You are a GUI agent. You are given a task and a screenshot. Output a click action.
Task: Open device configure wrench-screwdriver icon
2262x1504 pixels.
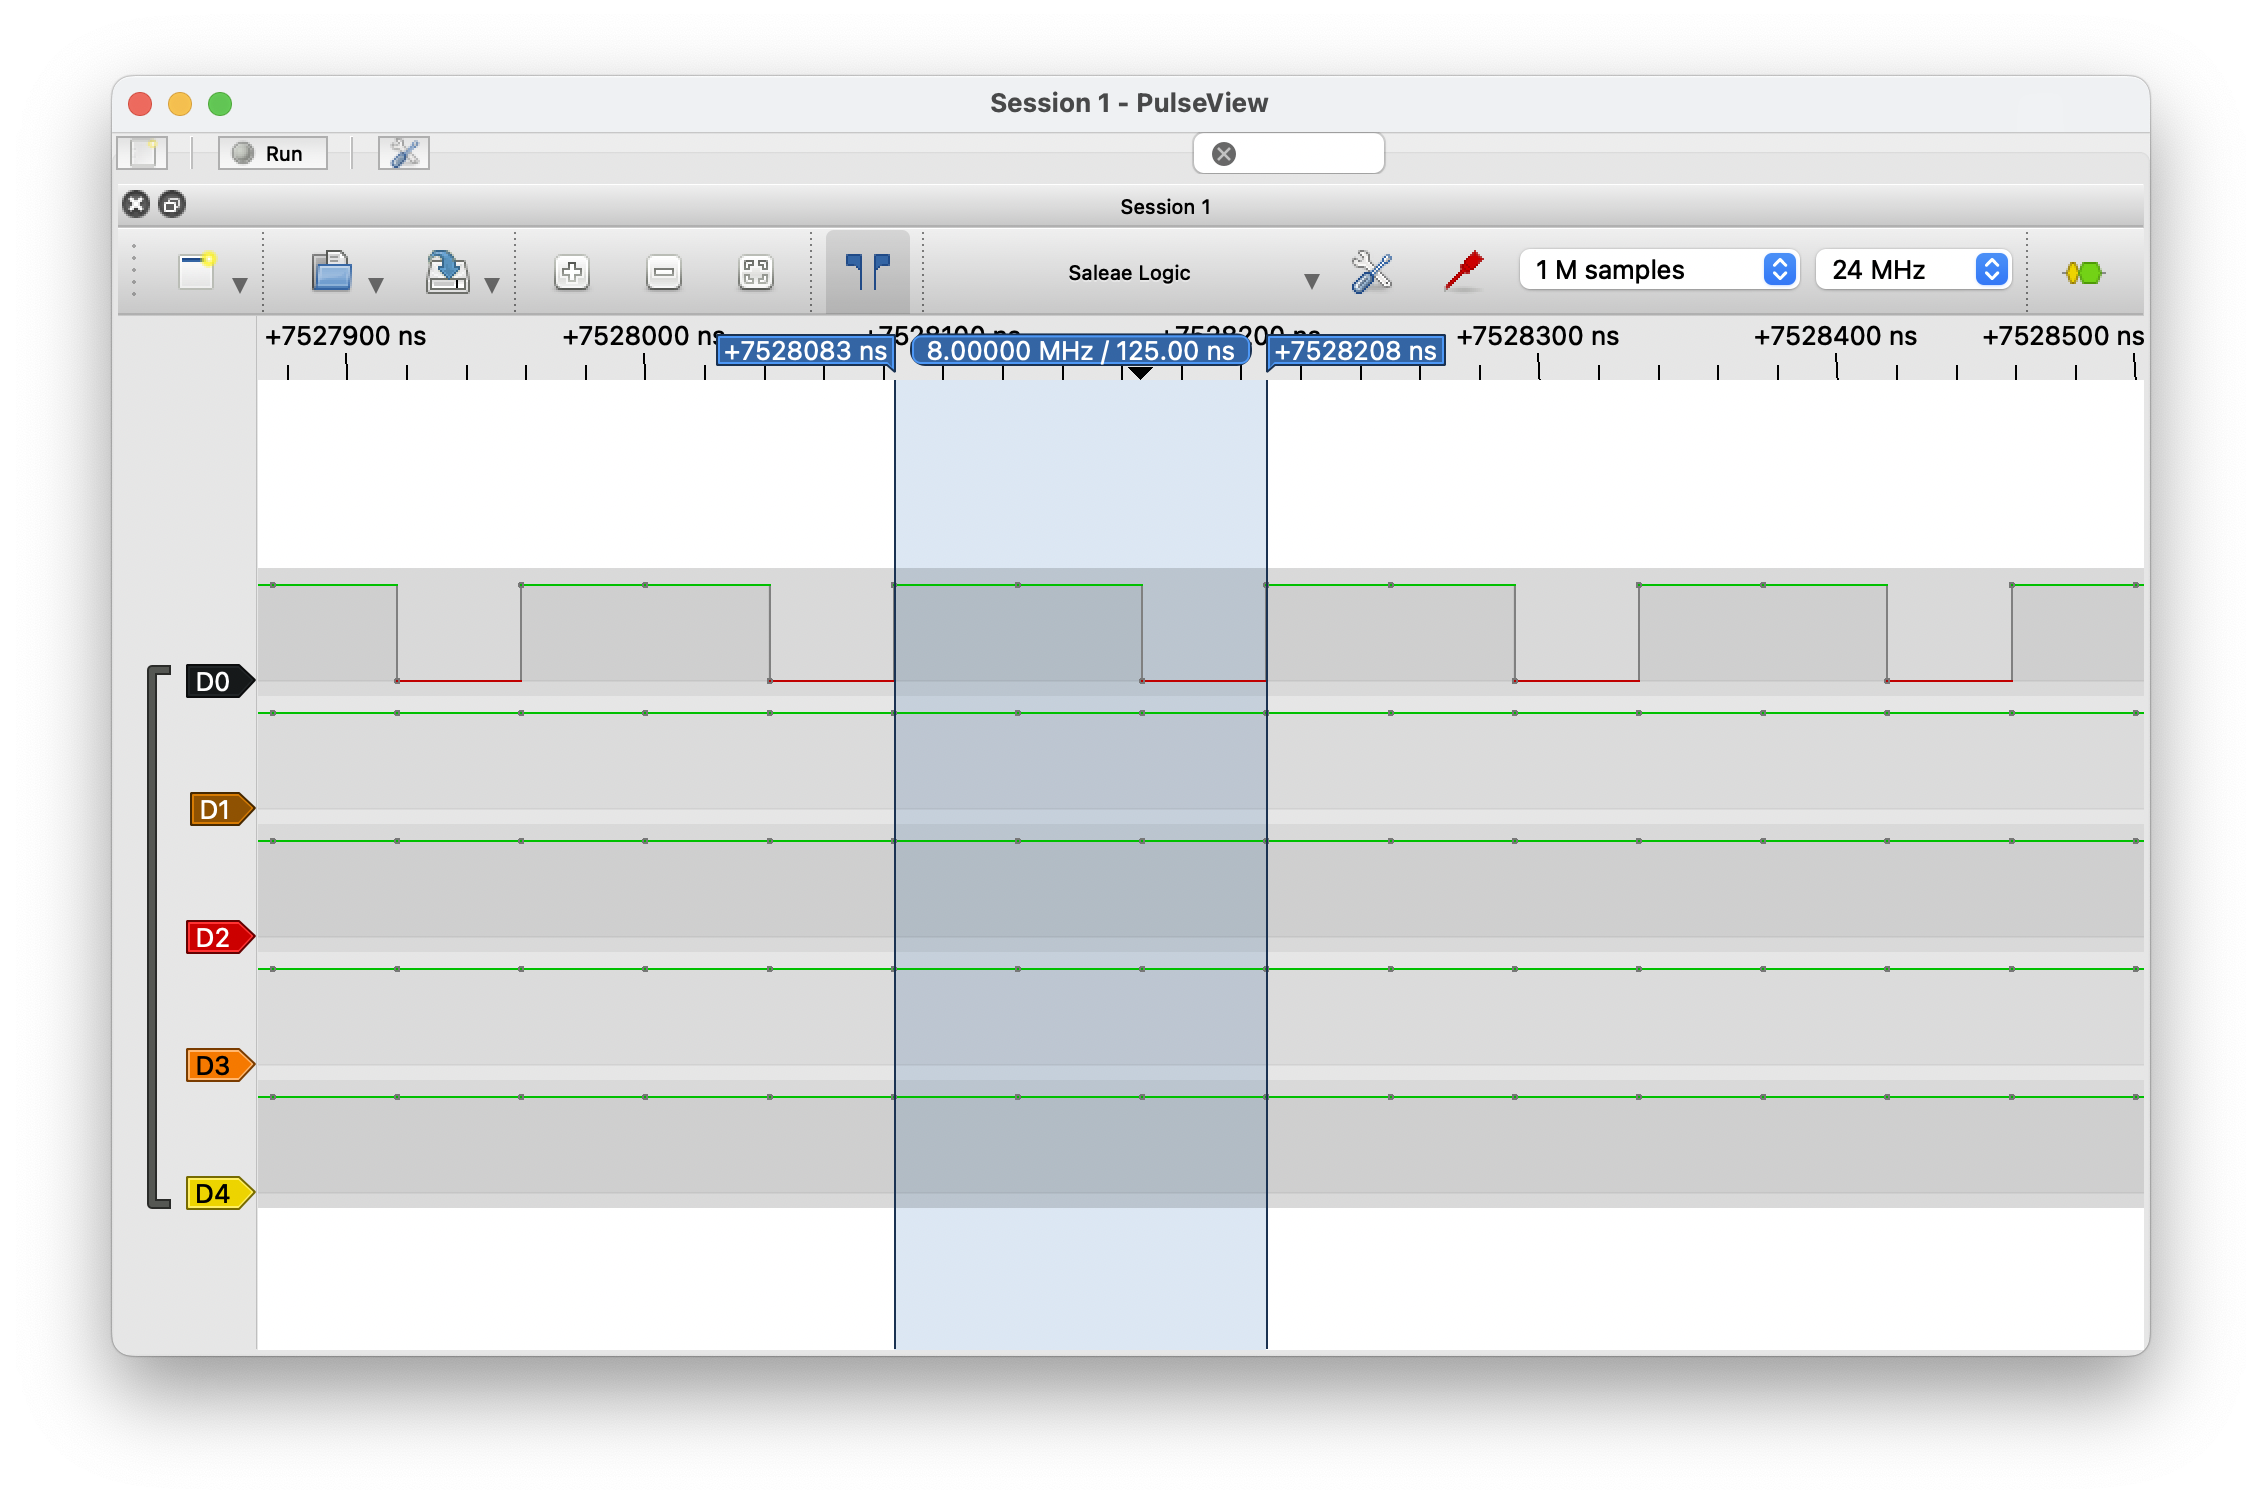[1371, 272]
